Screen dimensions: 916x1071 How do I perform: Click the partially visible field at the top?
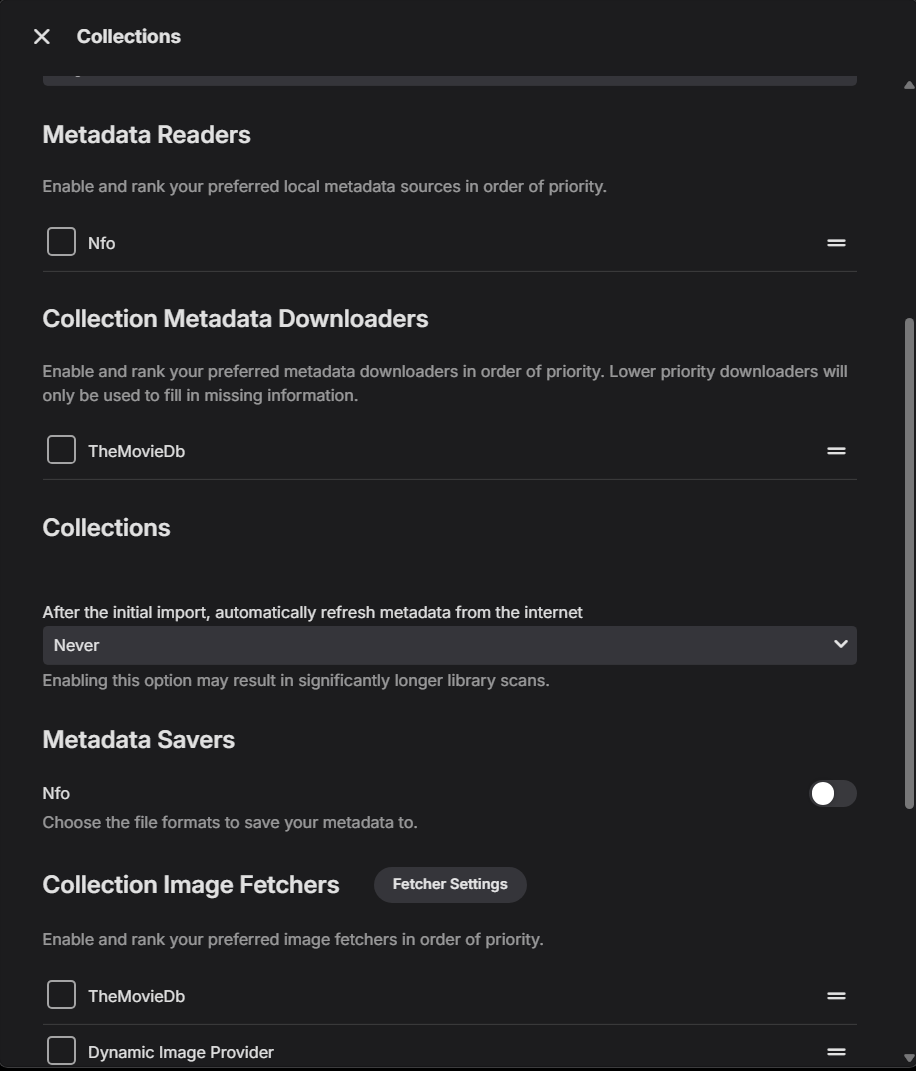tap(449, 81)
